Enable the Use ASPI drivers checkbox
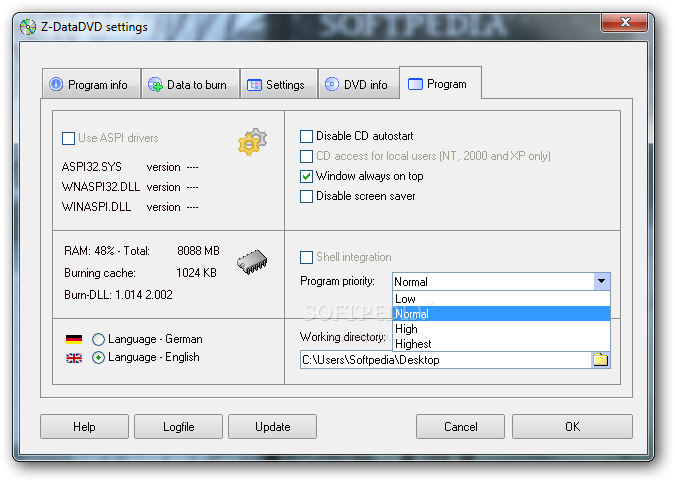Image resolution: width=675 pixels, height=482 pixels. pyautogui.click(x=68, y=139)
